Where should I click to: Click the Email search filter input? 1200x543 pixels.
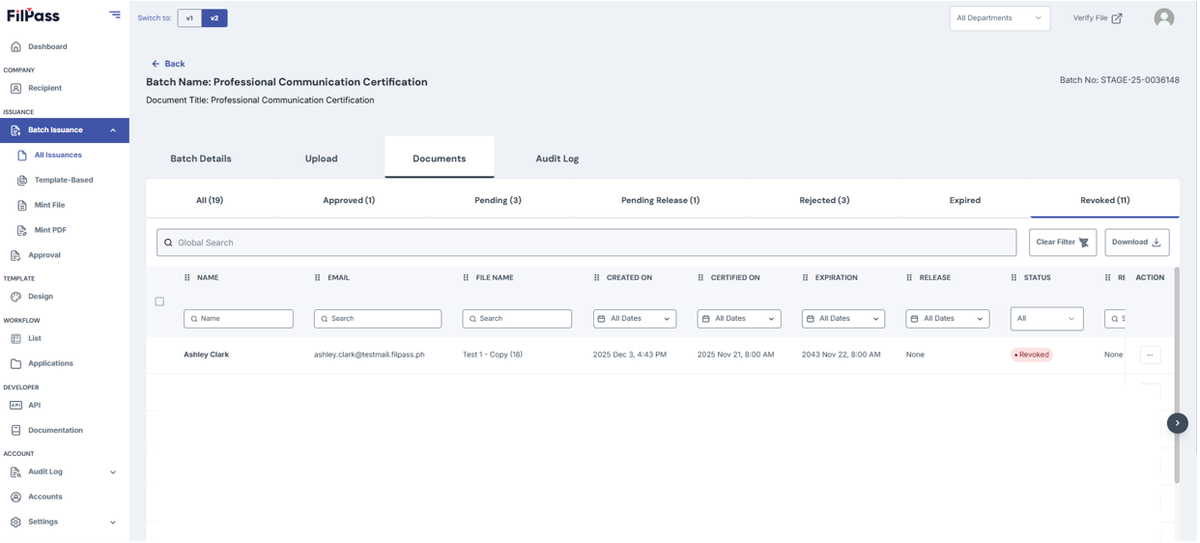pyautogui.click(x=377, y=318)
